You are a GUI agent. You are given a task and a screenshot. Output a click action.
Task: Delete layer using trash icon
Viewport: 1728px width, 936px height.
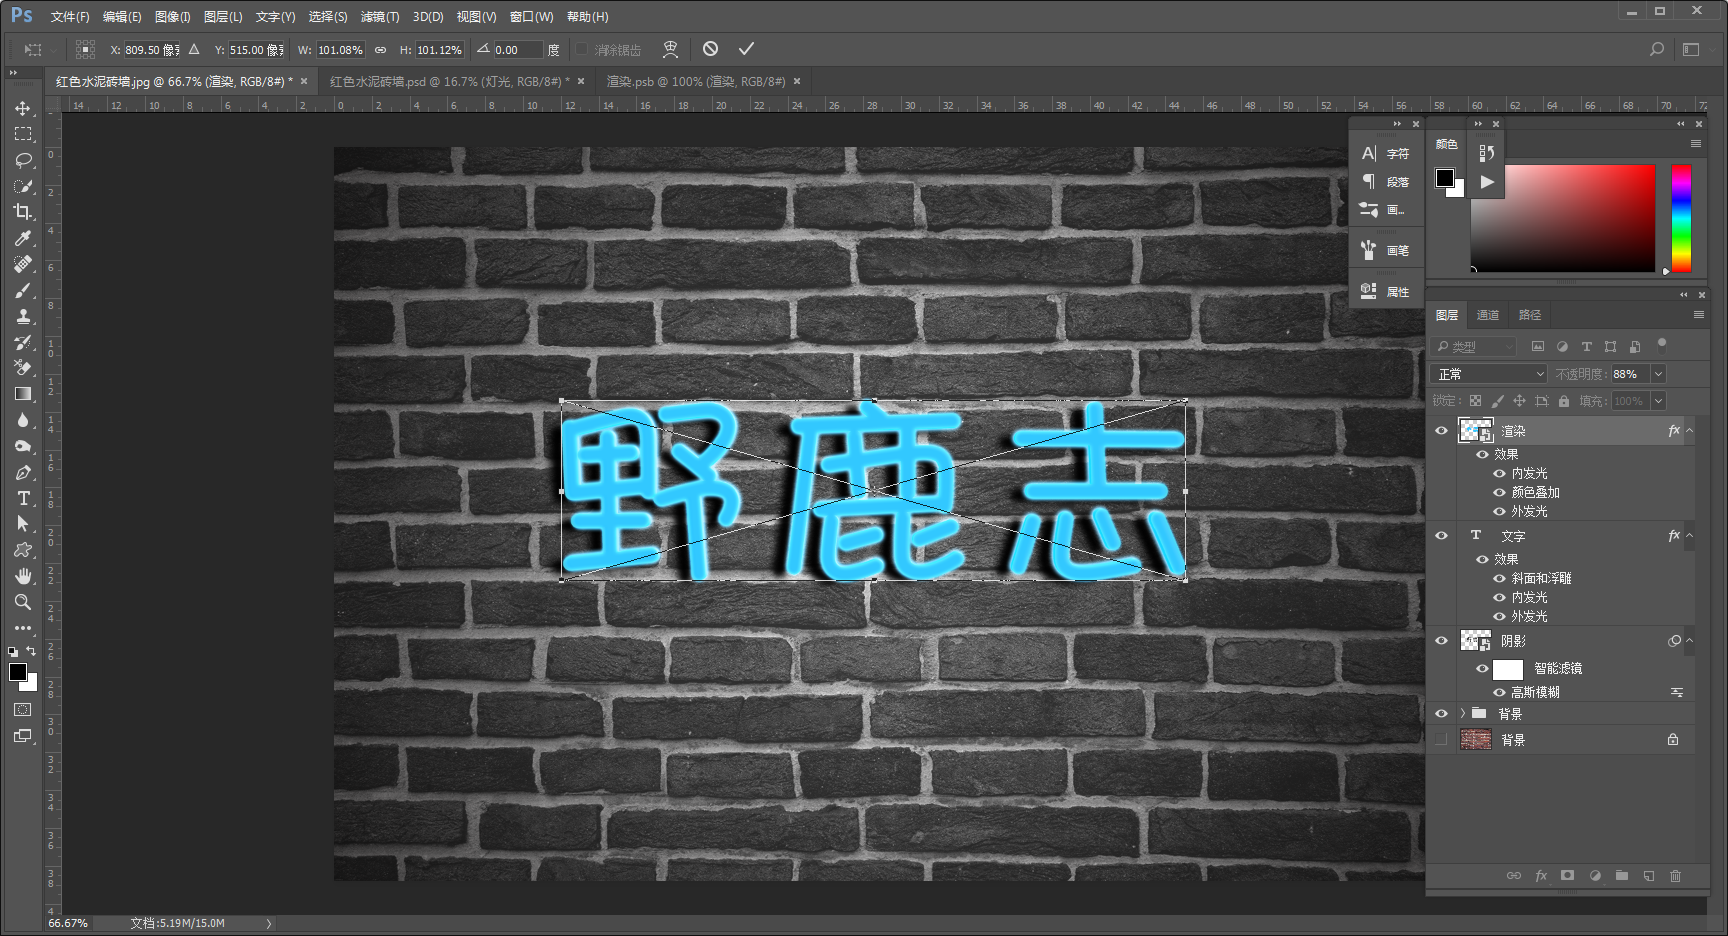pos(1676,876)
